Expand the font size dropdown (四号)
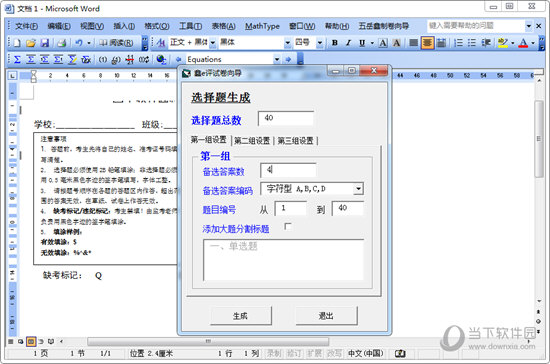This screenshot has width=550, height=364. (x=320, y=43)
